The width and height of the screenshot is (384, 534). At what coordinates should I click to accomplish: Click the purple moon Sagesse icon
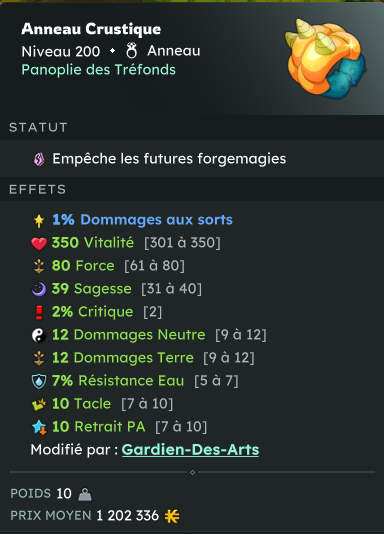click(x=39, y=289)
